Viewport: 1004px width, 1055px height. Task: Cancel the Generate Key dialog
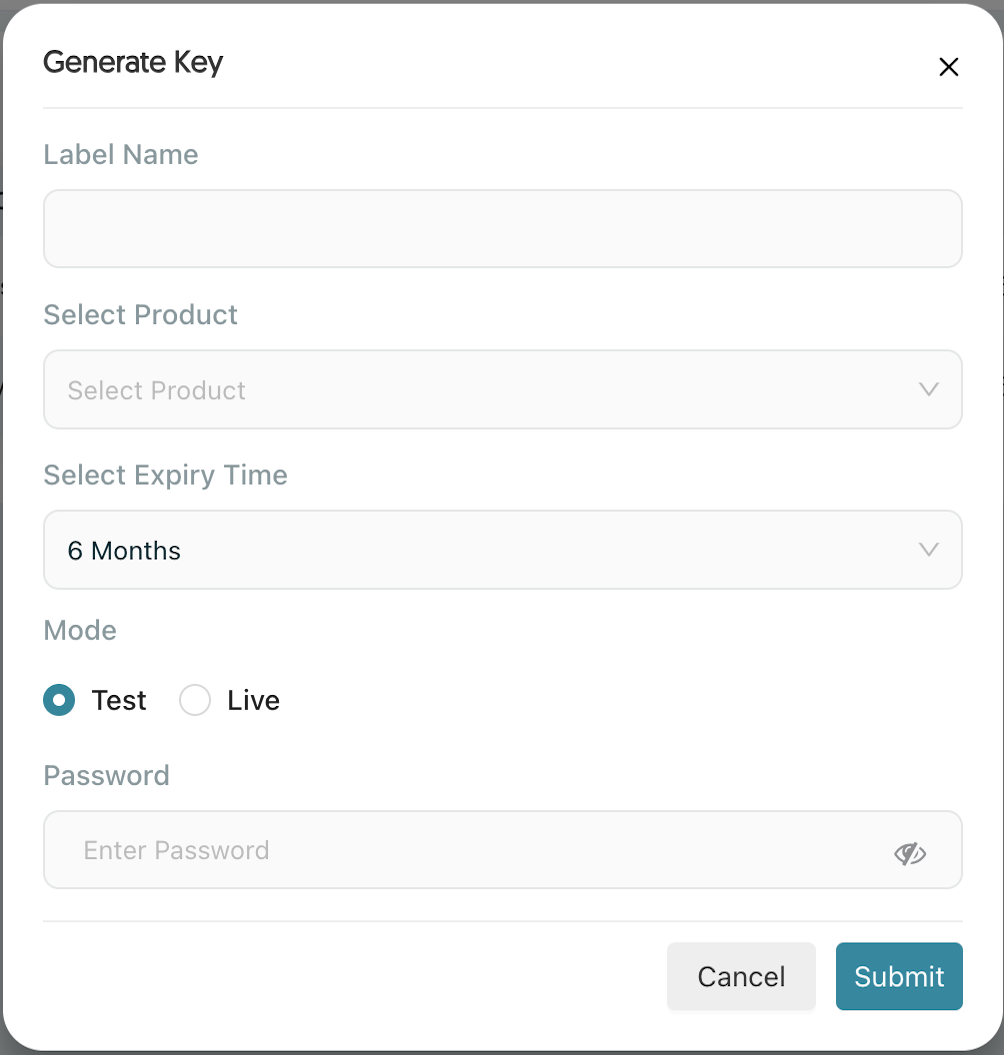click(741, 976)
